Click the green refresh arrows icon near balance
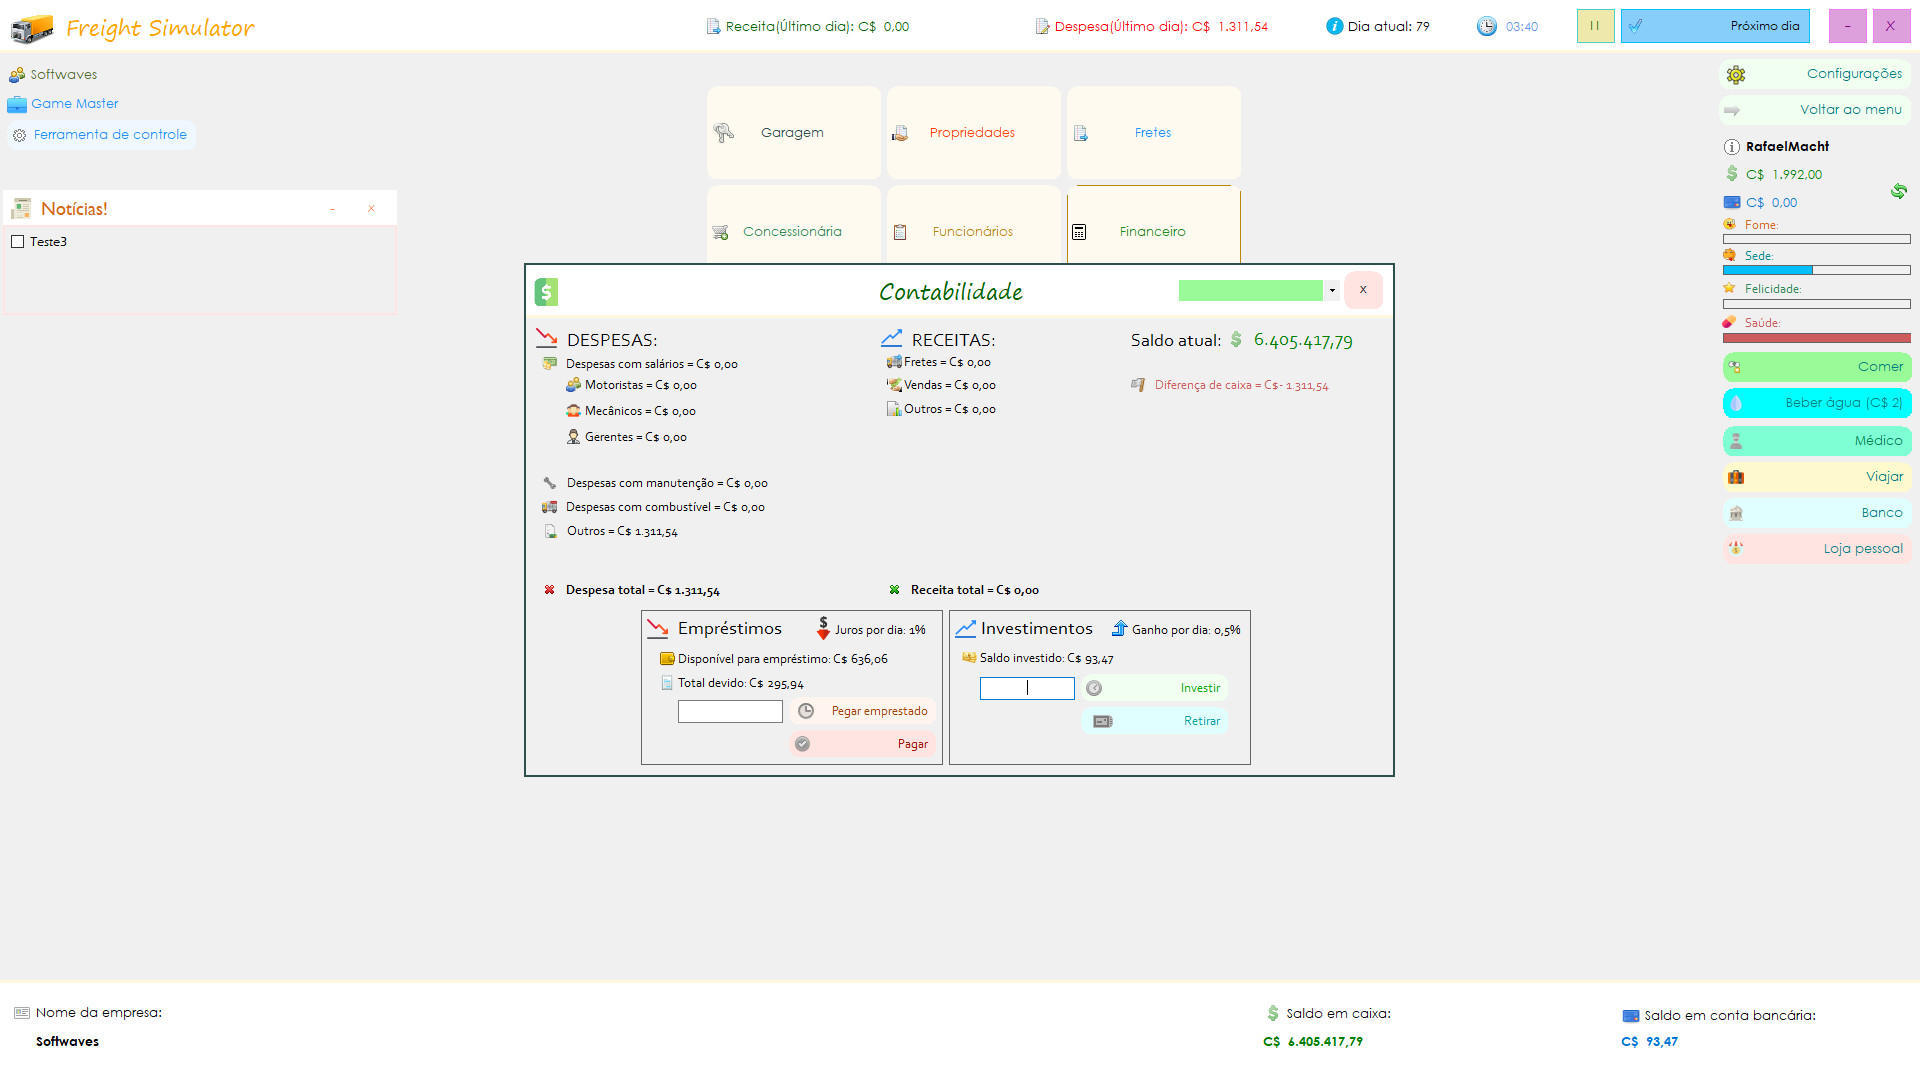The height and width of the screenshot is (1080, 1920). pos(1898,191)
